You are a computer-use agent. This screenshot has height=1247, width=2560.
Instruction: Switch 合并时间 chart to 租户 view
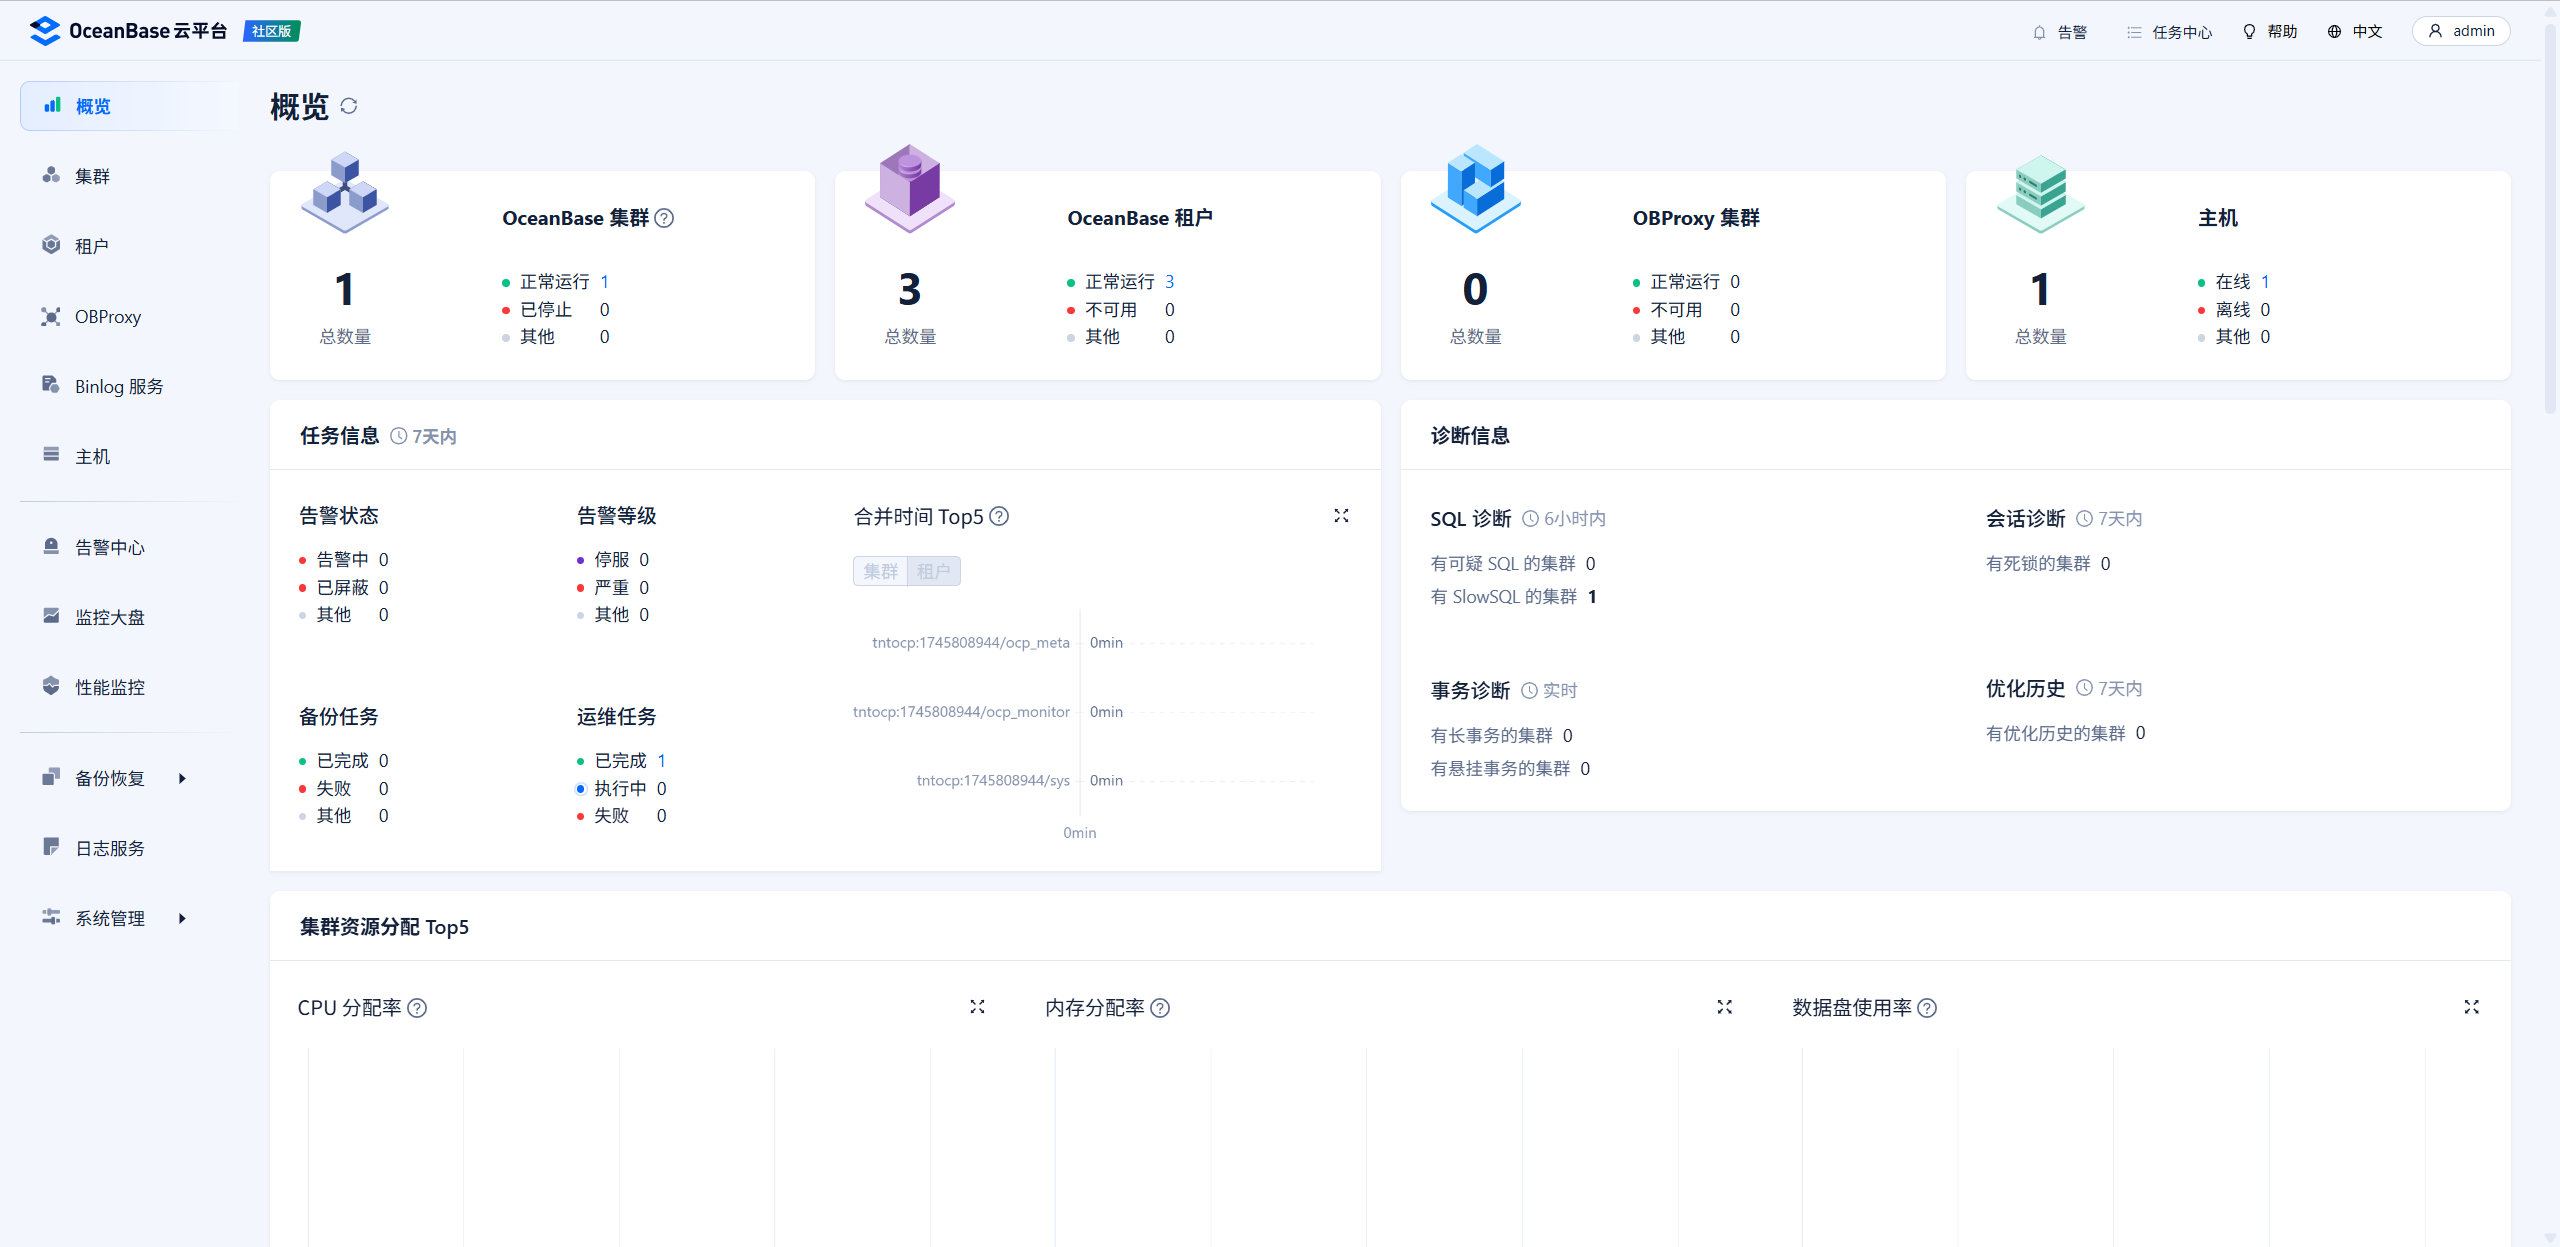tap(933, 571)
